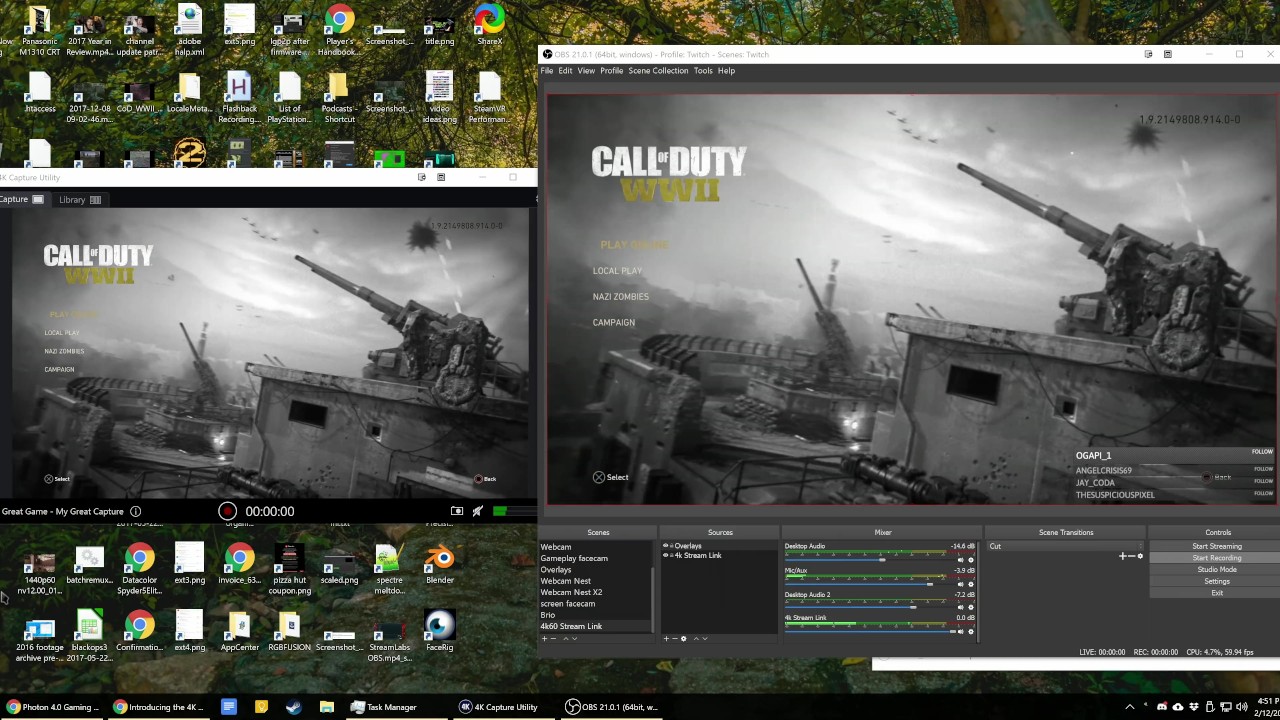Switch to the Library tab
Viewport: 1280px width, 720px height.
point(79,199)
